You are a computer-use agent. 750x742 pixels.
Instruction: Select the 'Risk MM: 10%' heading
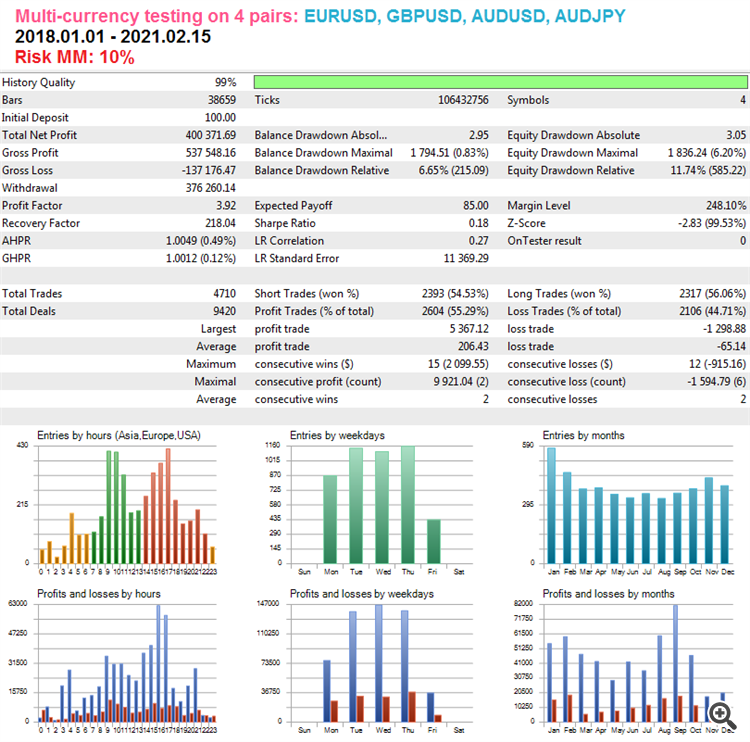(75, 57)
